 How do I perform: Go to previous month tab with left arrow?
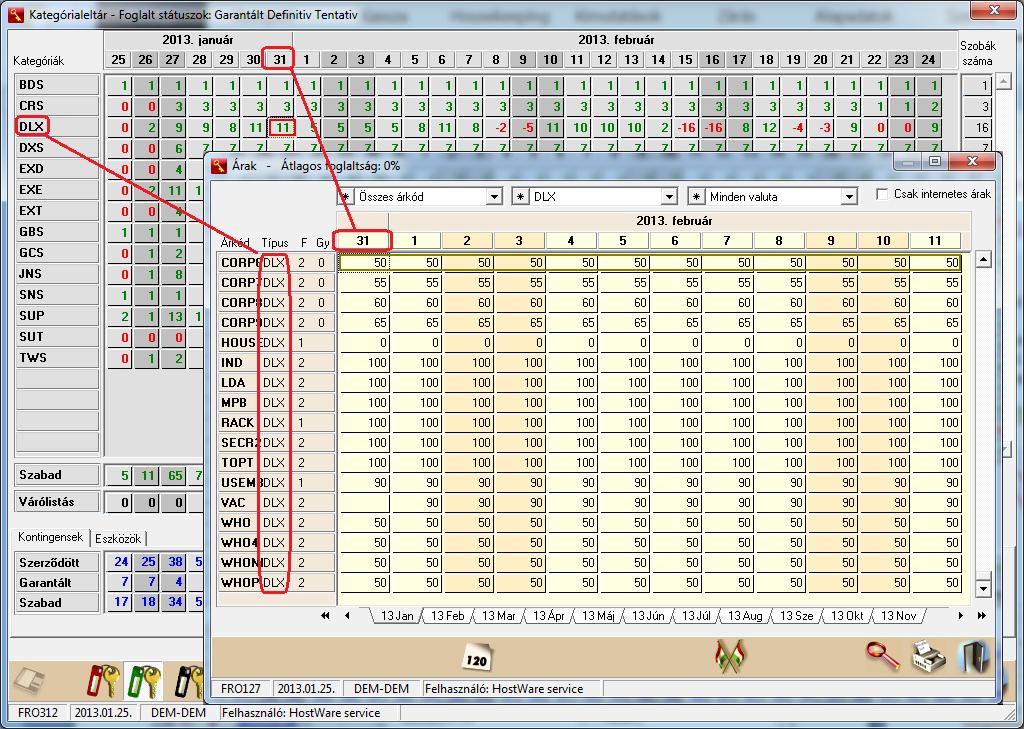point(347,615)
